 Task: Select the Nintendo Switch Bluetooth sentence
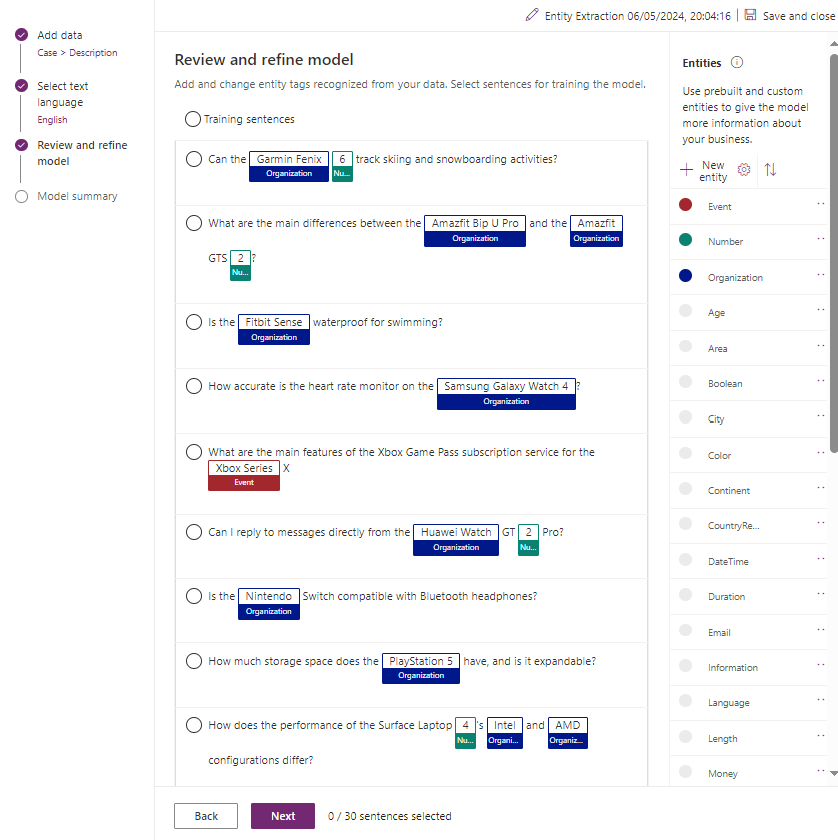194,596
